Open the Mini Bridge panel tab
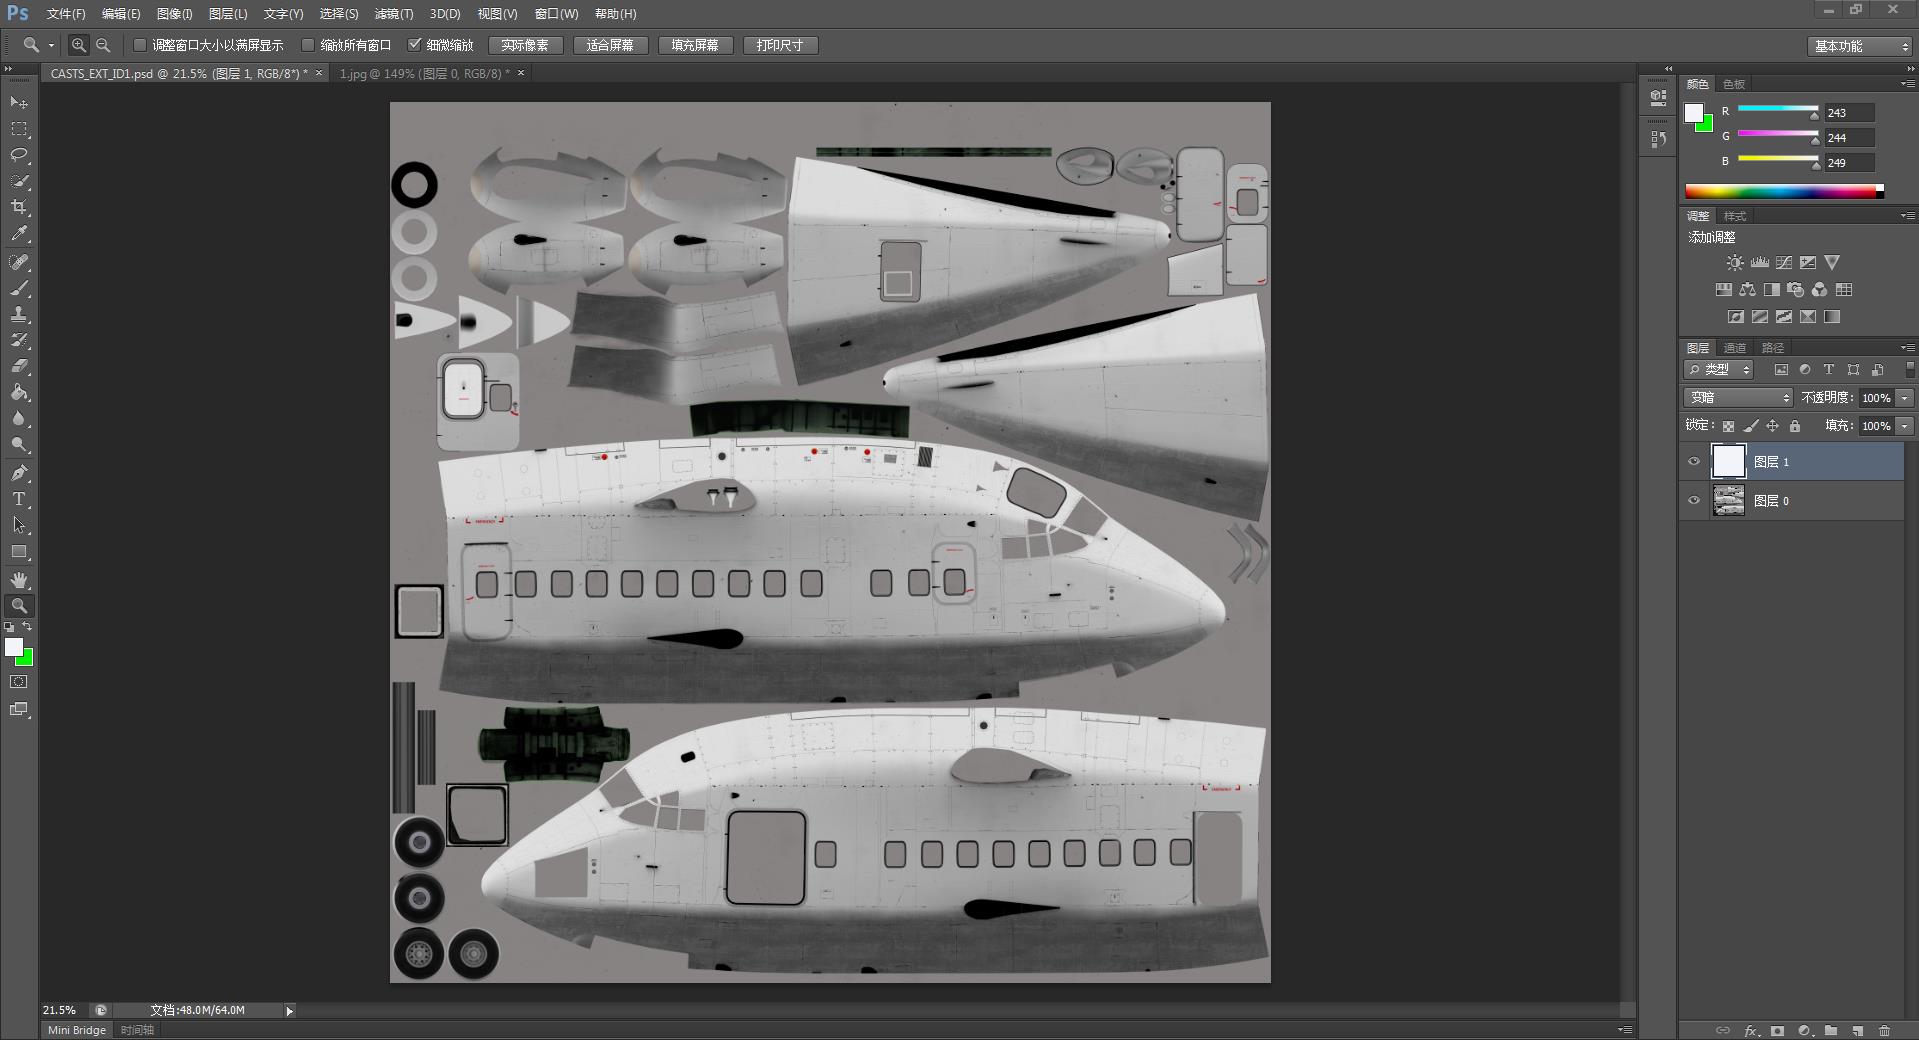 click(x=77, y=1030)
